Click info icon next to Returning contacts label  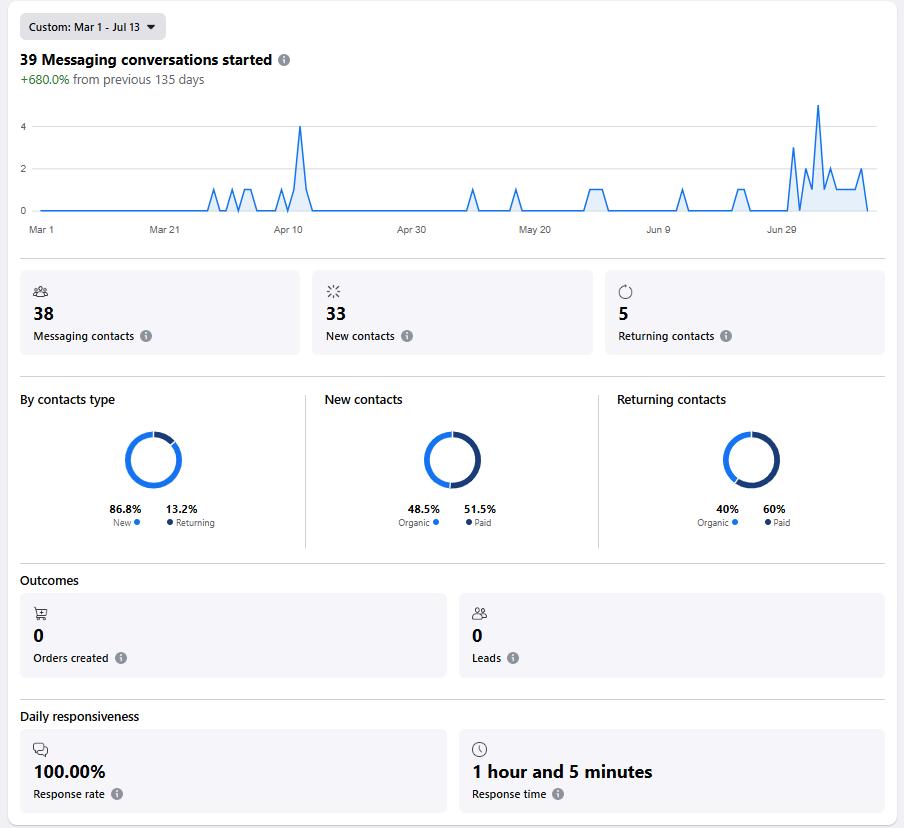click(x=726, y=336)
